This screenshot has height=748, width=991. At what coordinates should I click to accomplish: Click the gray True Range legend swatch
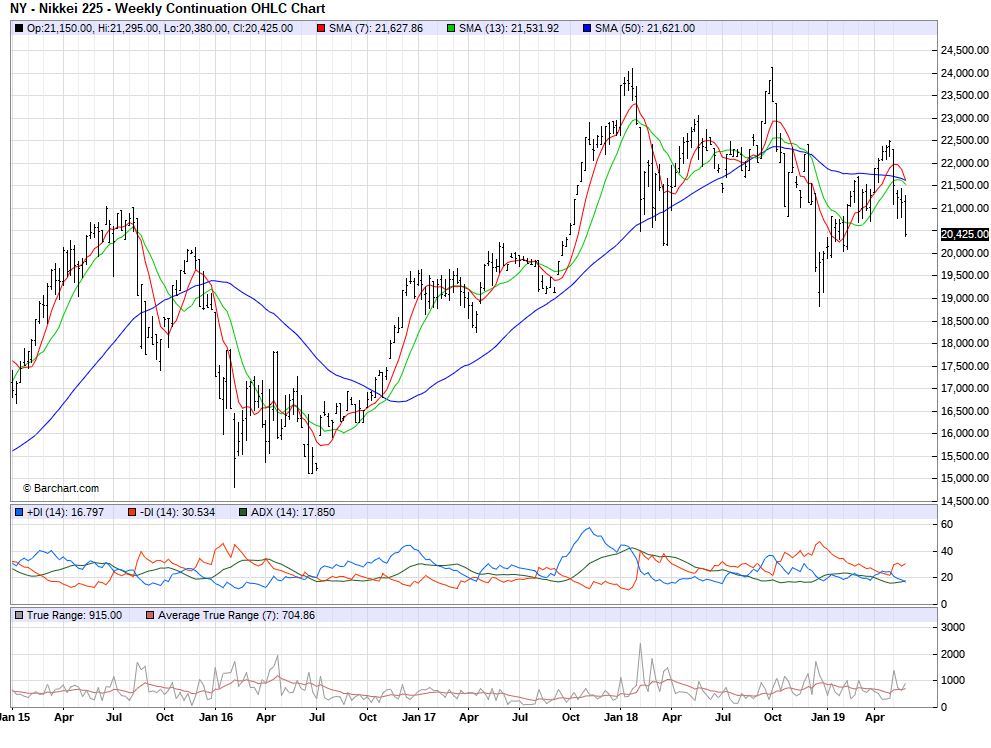[18, 615]
